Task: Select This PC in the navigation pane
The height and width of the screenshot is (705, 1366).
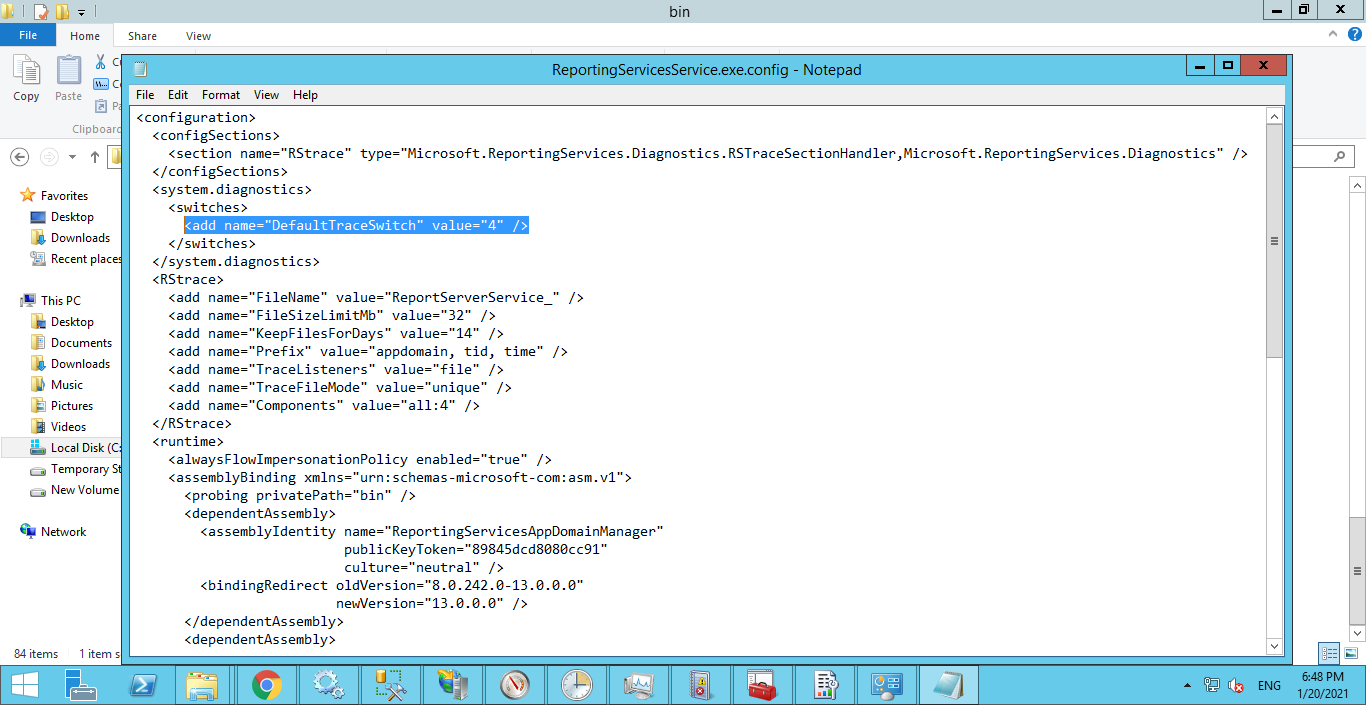Action: pos(60,301)
